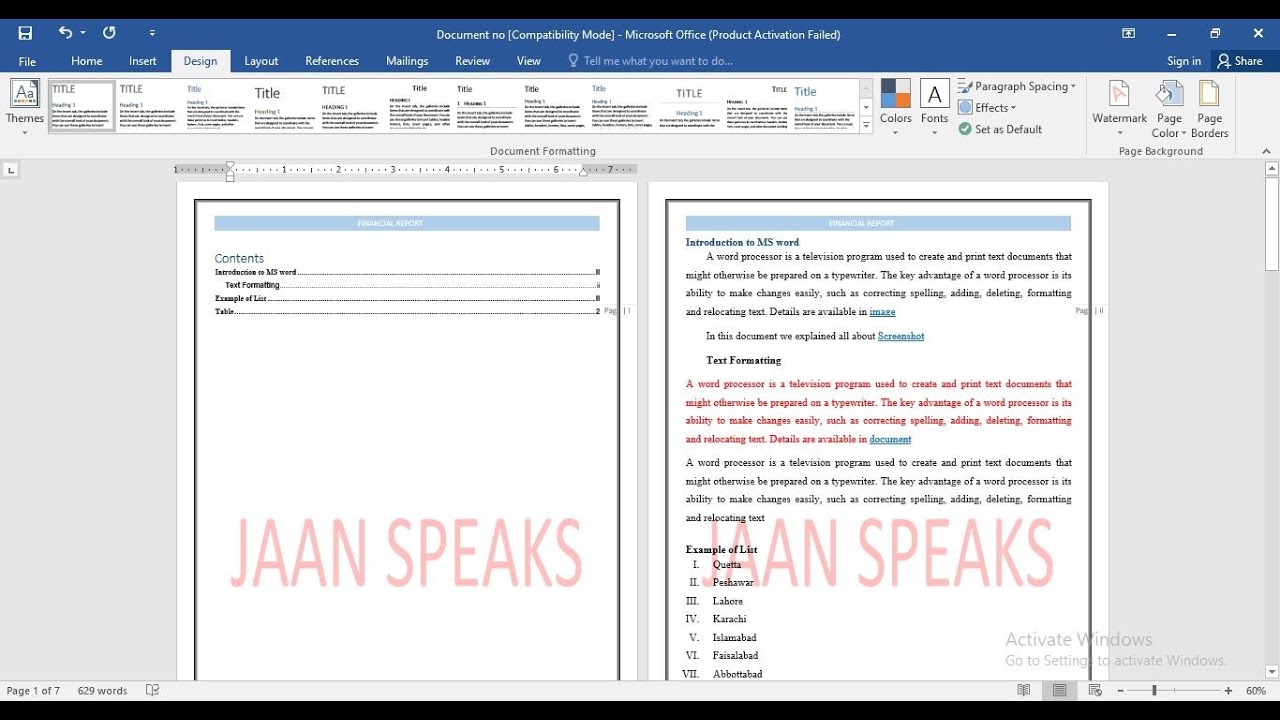This screenshot has width=1280, height=720.
Task: Click Sign in
Action: point(1184,61)
